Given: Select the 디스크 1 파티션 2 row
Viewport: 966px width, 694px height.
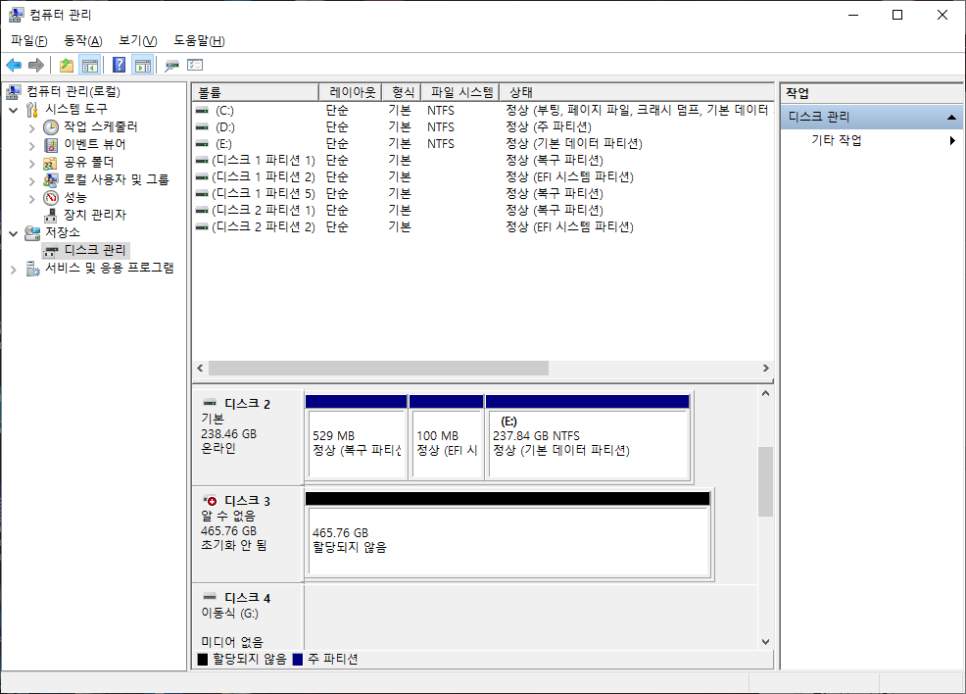Looking at the screenshot, I should point(483,177).
